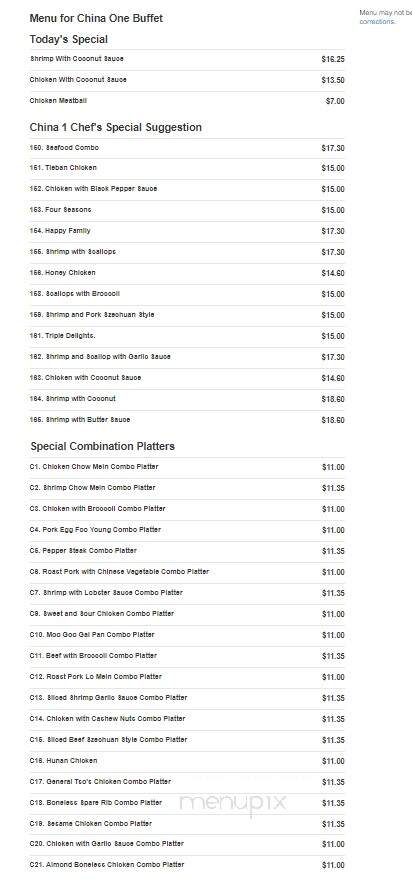412x885 pixels.
Task: Click the Menu for China One Buffet title
Action: pyautogui.click(x=96, y=18)
